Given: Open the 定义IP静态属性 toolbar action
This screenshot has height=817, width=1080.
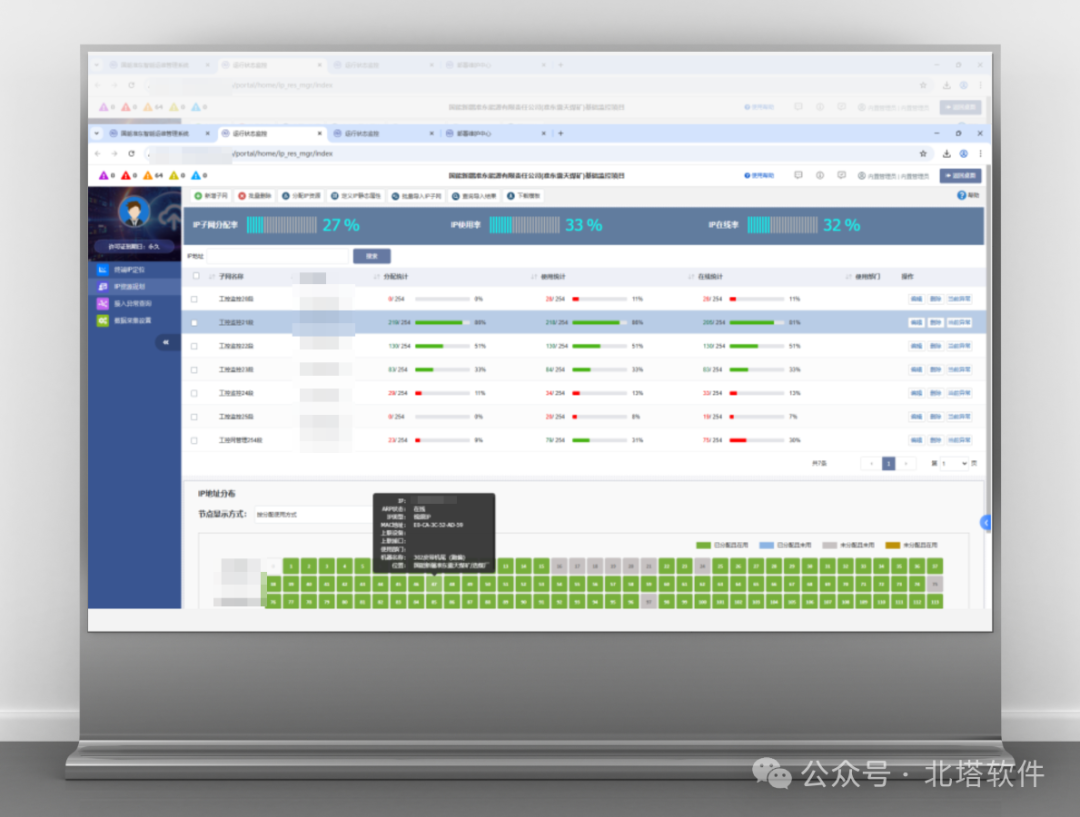Looking at the screenshot, I should [x=355, y=196].
